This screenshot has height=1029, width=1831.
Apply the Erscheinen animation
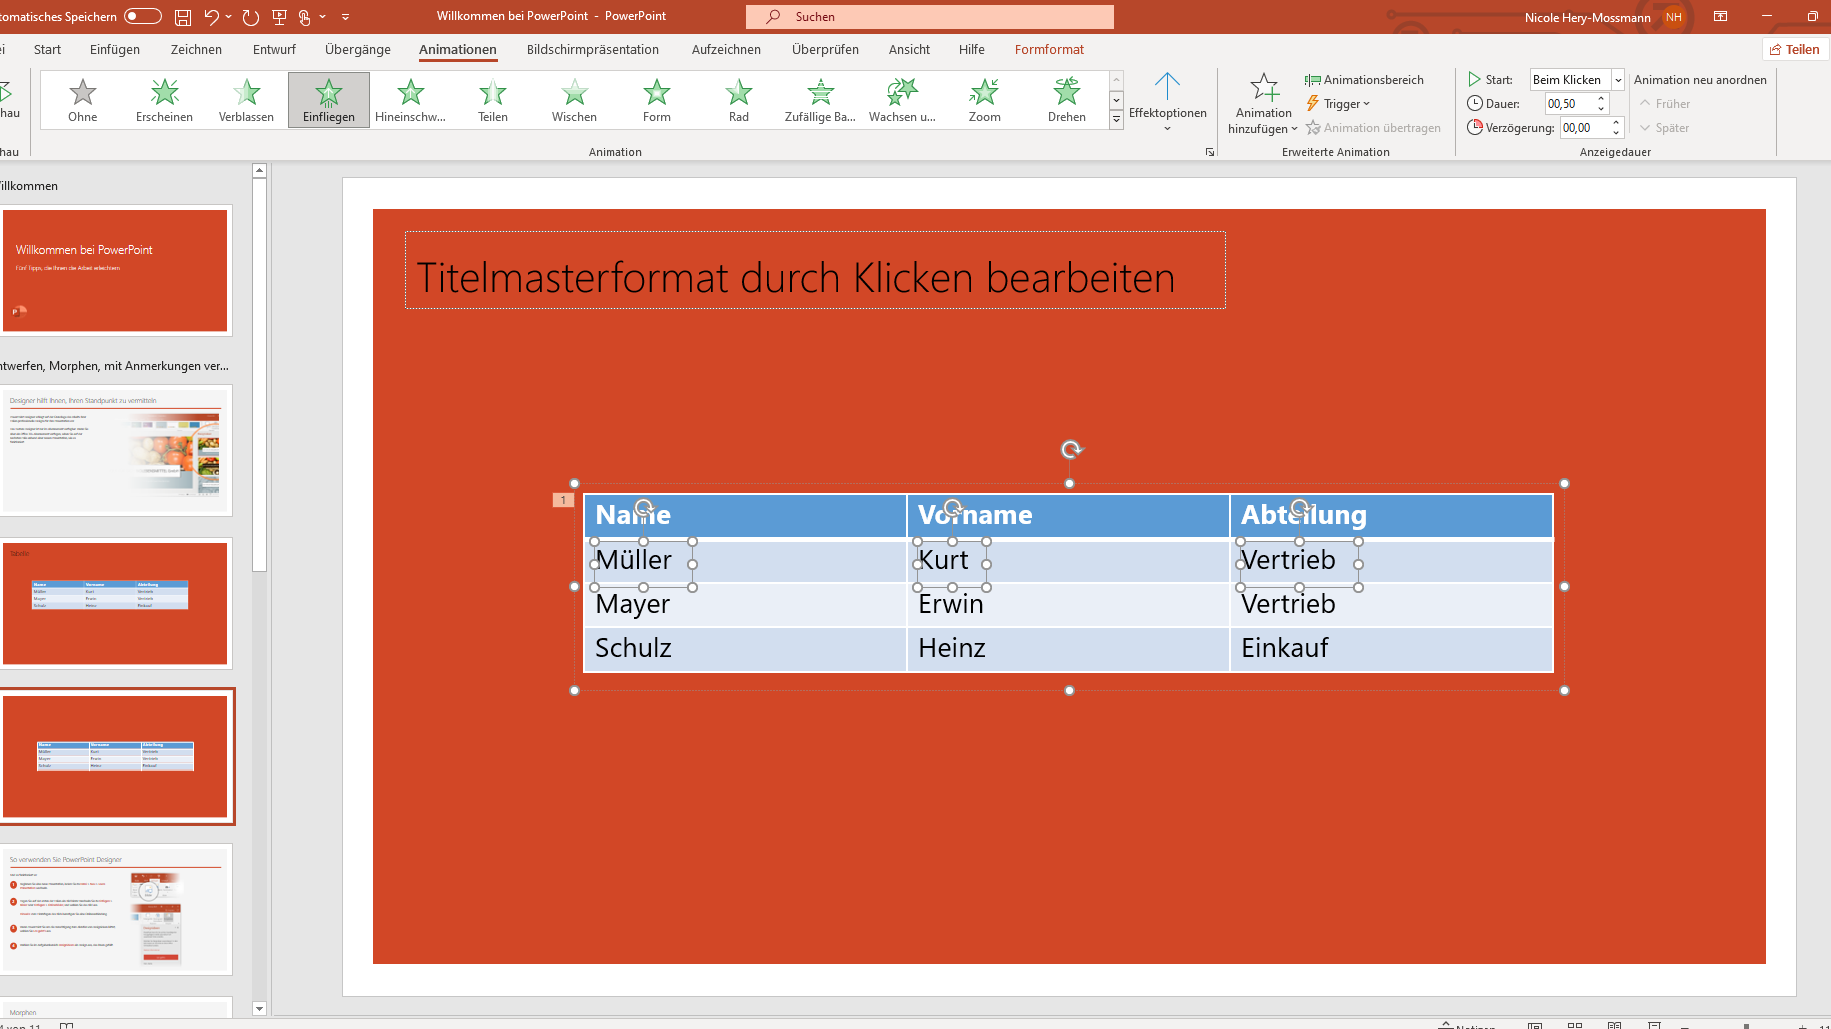tap(164, 99)
